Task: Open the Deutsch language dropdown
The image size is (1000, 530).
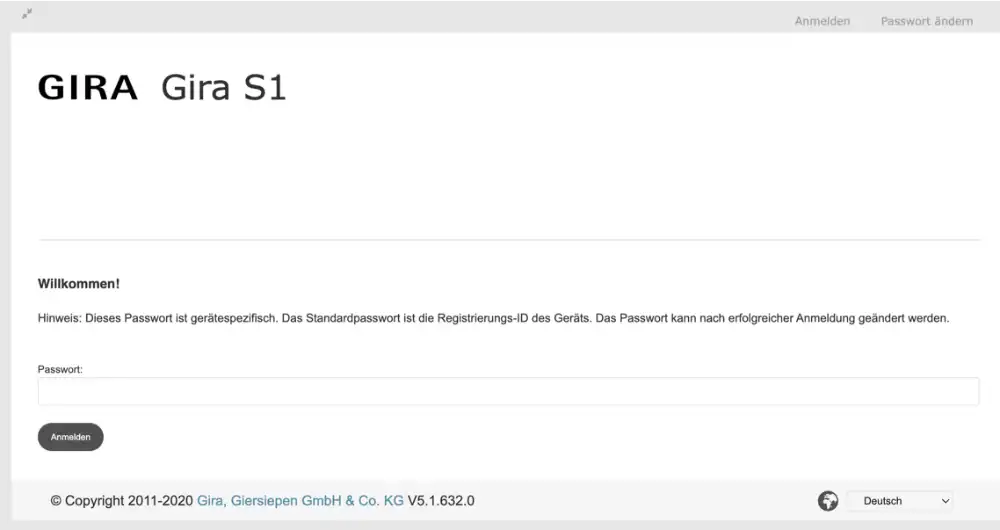Action: tap(900, 501)
